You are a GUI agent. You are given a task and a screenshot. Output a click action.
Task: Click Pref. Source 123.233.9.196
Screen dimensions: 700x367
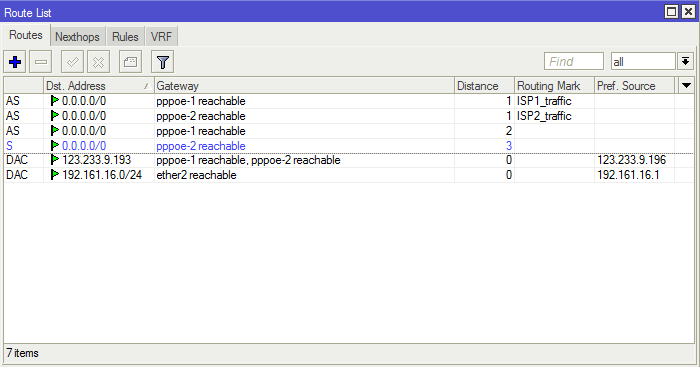pyautogui.click(x=632, y=160)
